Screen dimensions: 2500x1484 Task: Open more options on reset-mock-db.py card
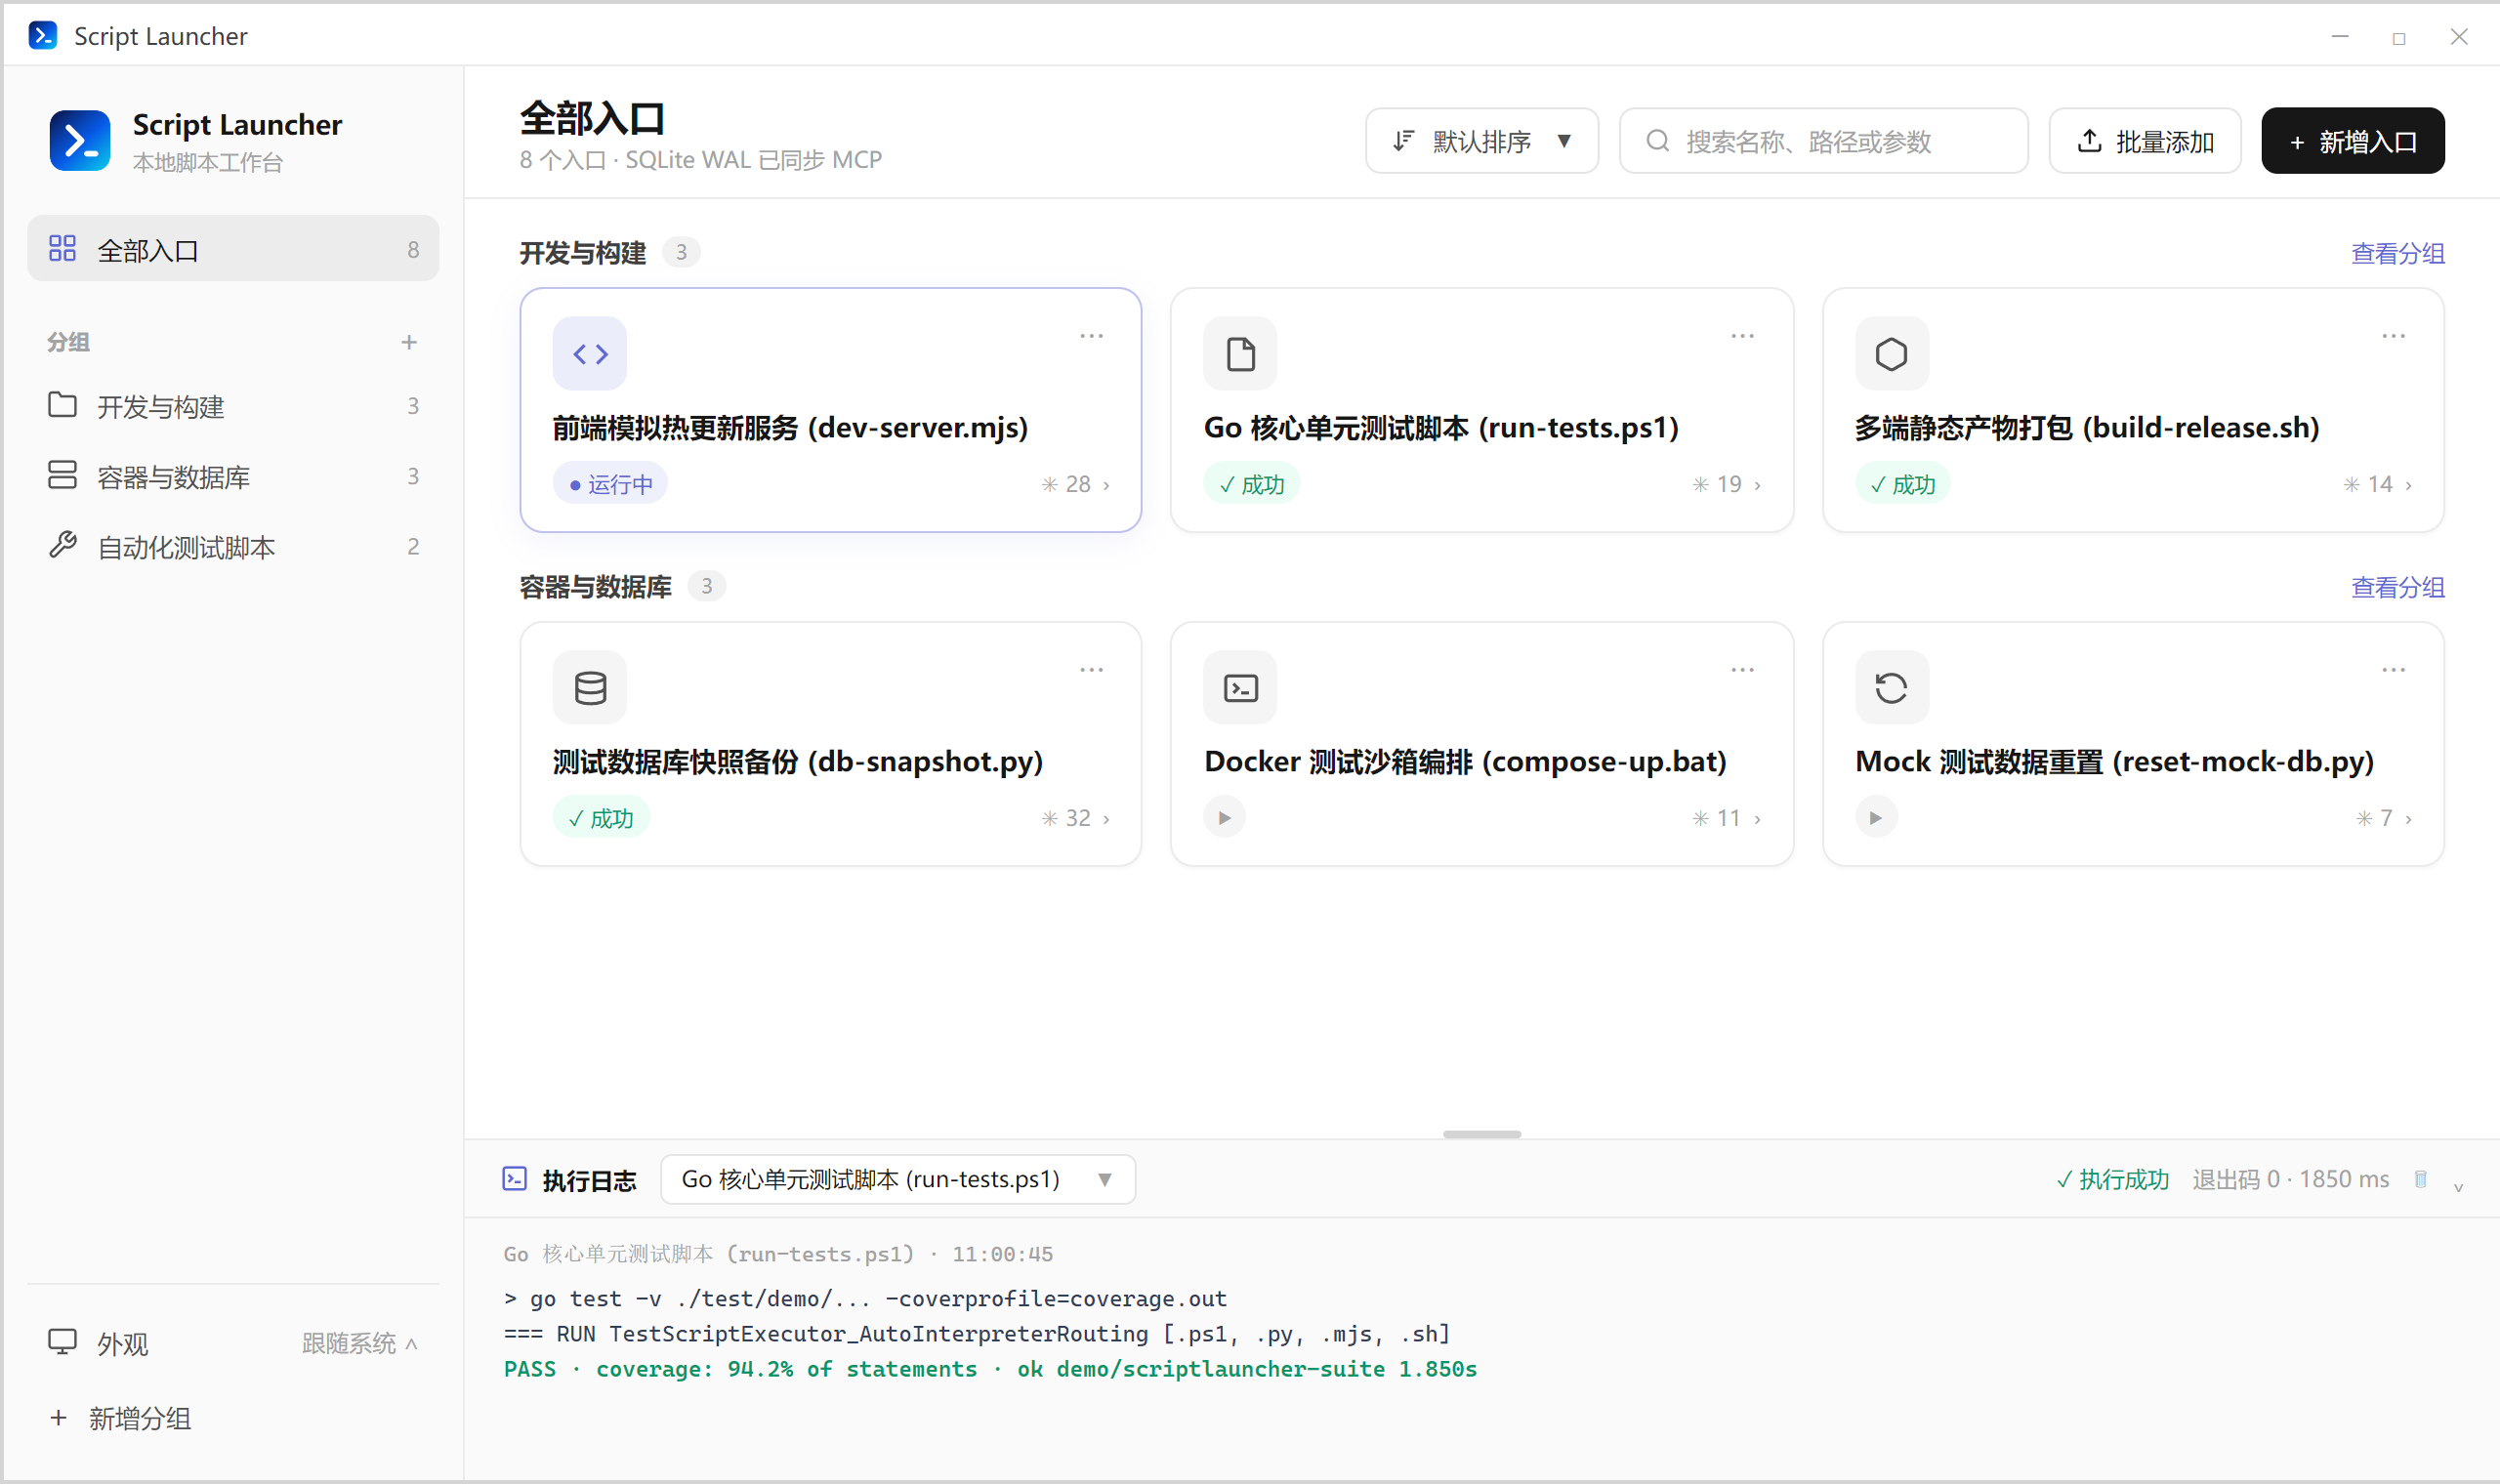pyautogui.click(x=2393, y=670)
